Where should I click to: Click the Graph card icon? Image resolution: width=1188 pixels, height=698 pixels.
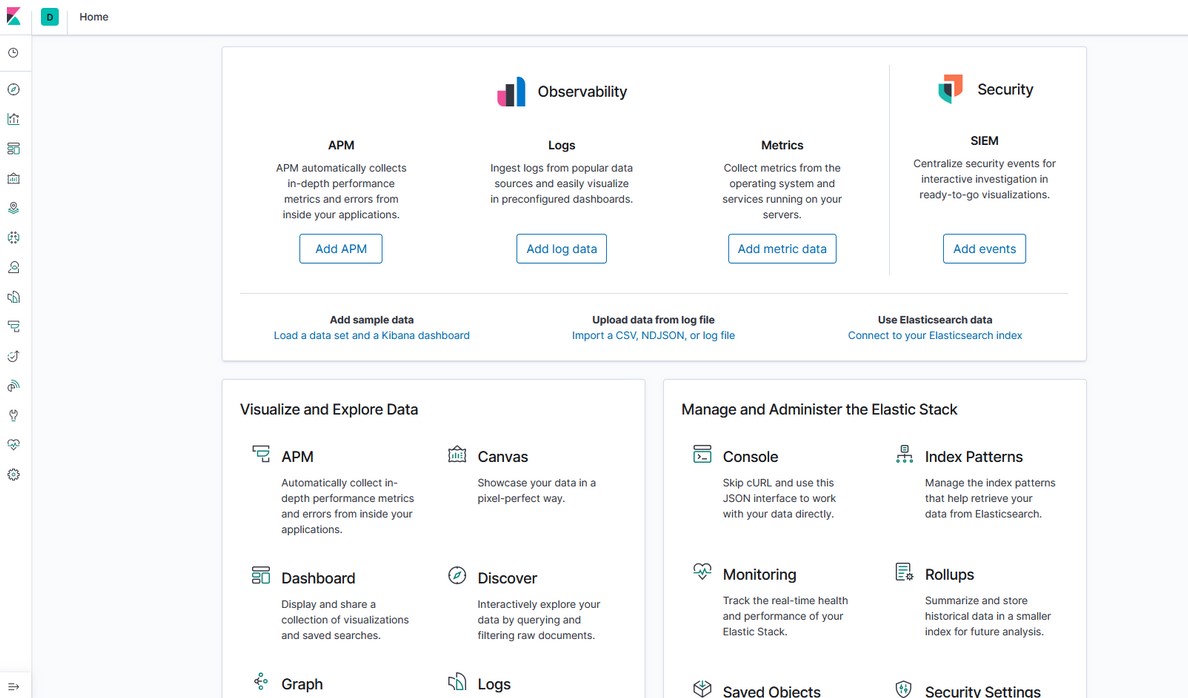tap(261, 681)
